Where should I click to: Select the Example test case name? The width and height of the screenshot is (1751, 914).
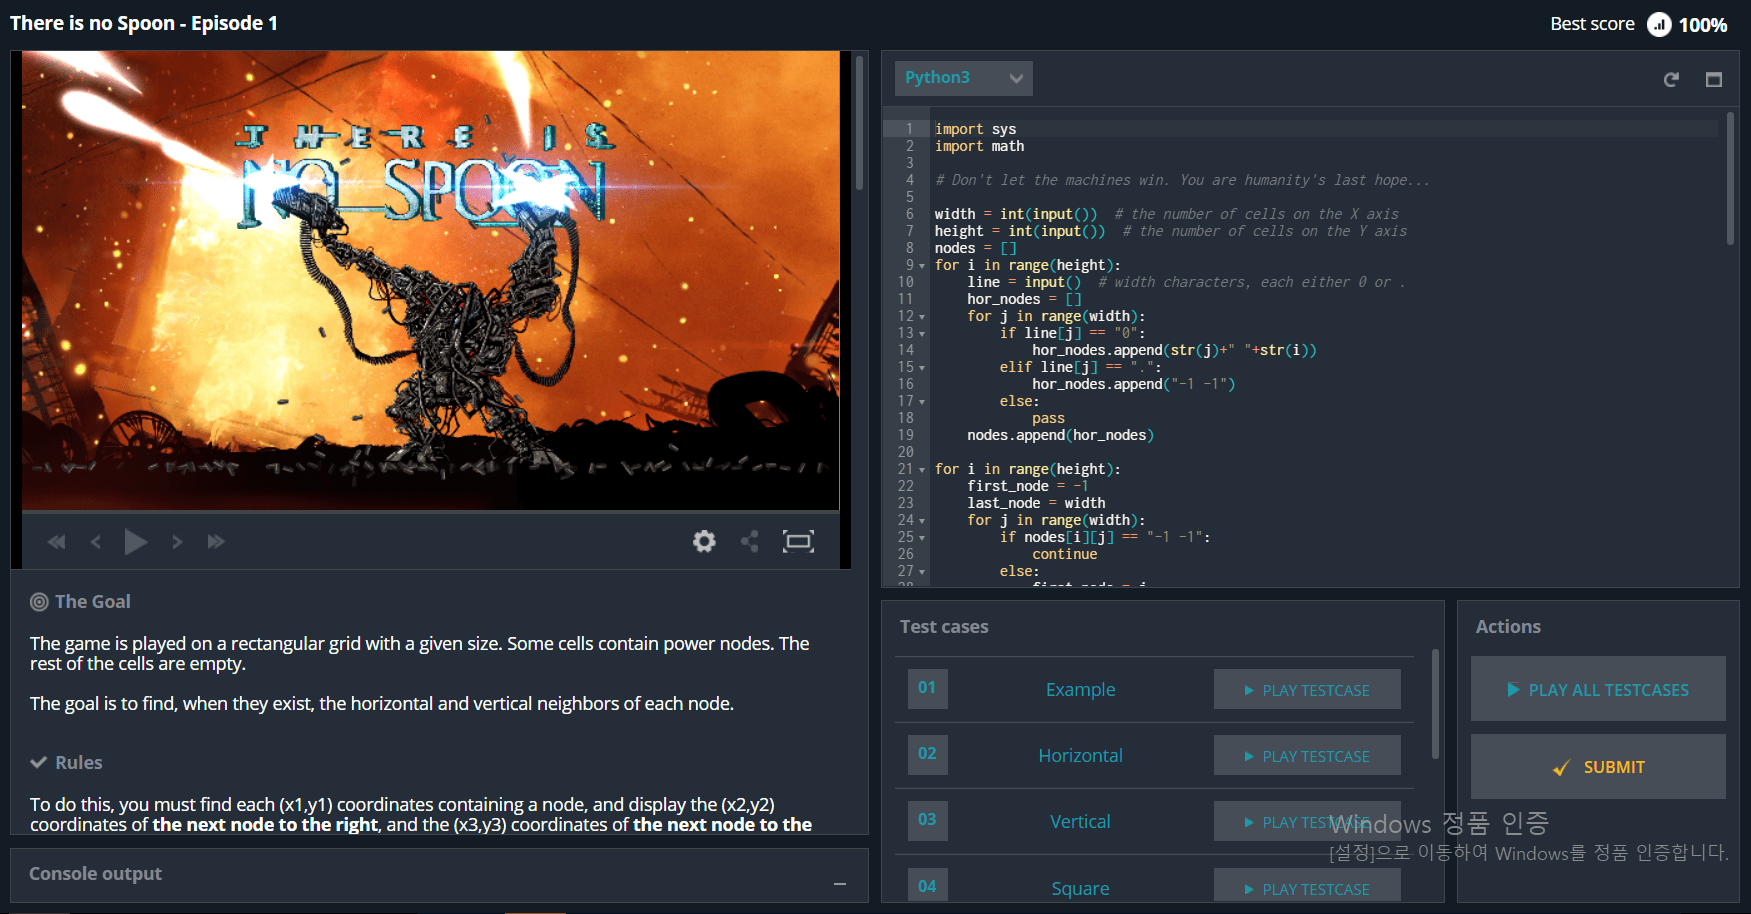pos(1080,690)
